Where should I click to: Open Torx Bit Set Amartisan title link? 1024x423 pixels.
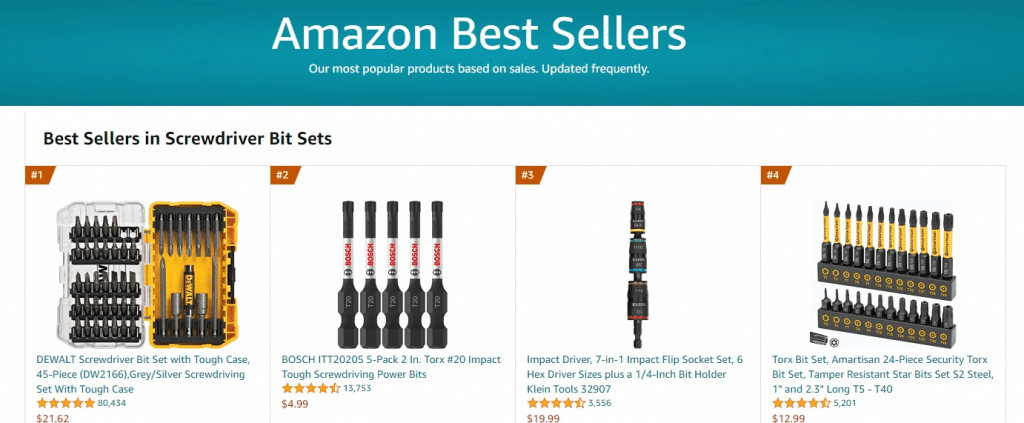(880, 374)
